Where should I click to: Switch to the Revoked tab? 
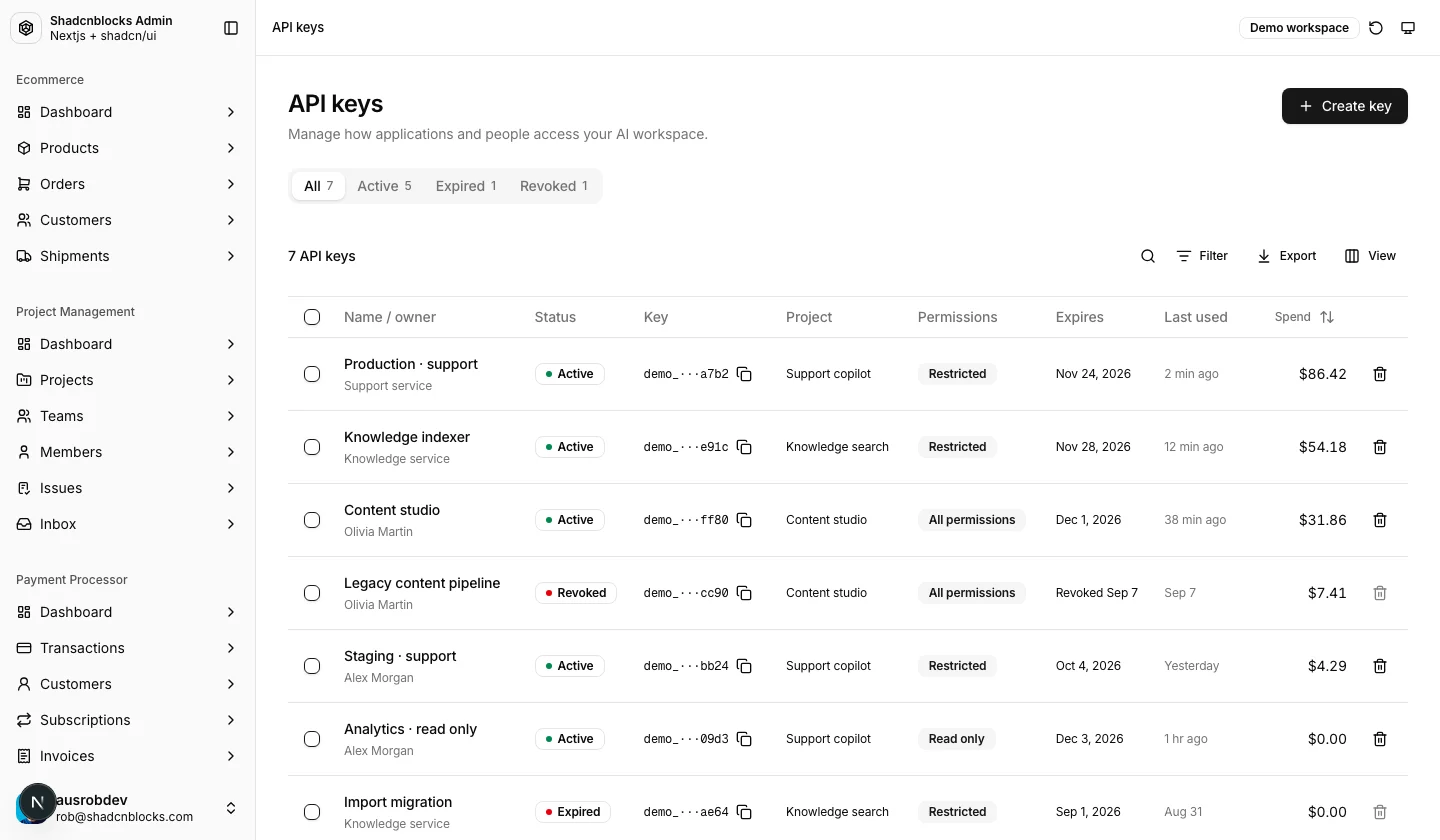click(554, 186)
